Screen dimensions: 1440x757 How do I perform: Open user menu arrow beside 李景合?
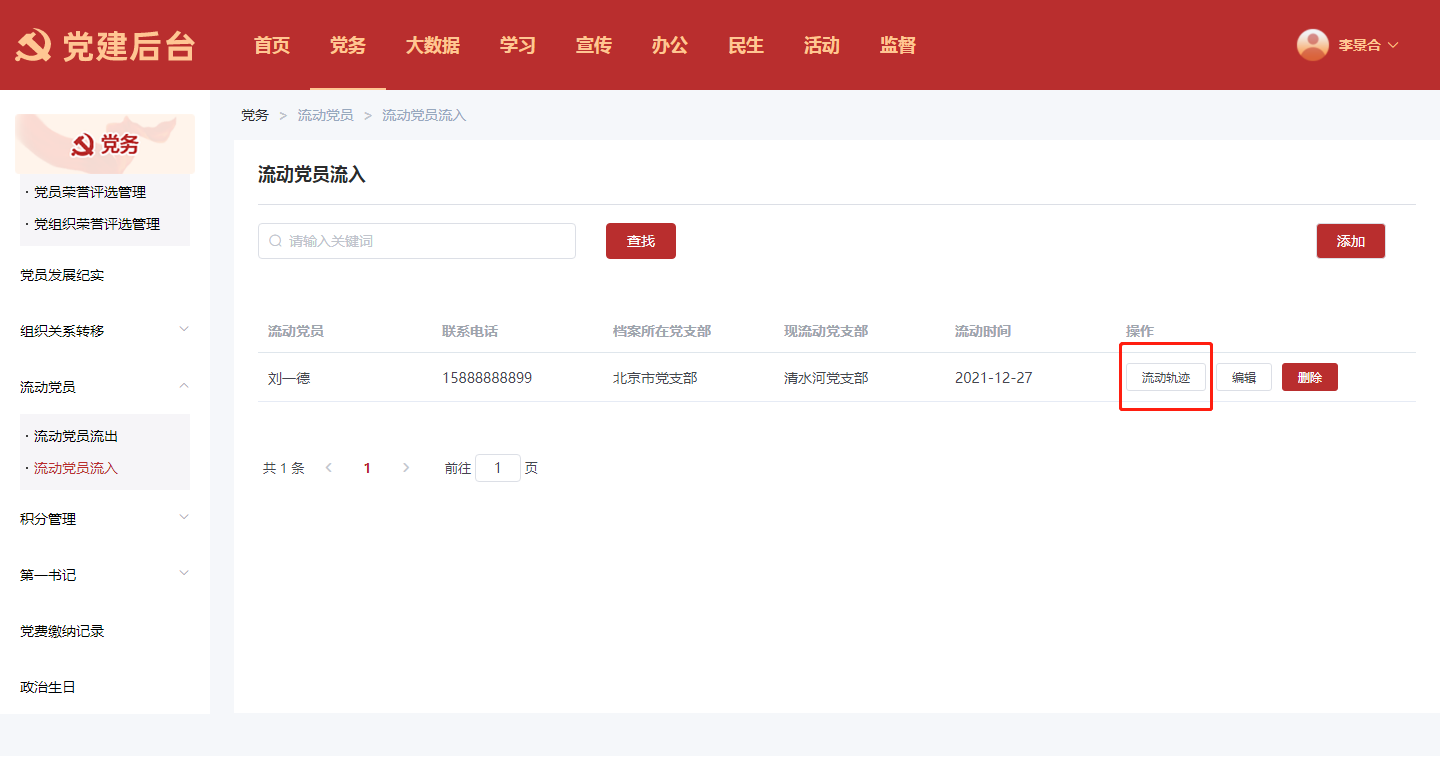coord(1393,45)
